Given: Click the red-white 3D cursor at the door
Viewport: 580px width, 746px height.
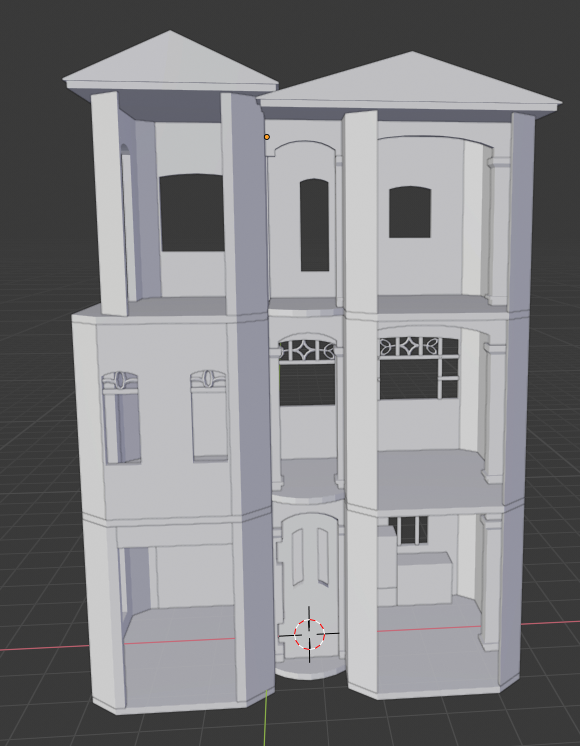Looking at the screenshot, I should click(309, 634).
